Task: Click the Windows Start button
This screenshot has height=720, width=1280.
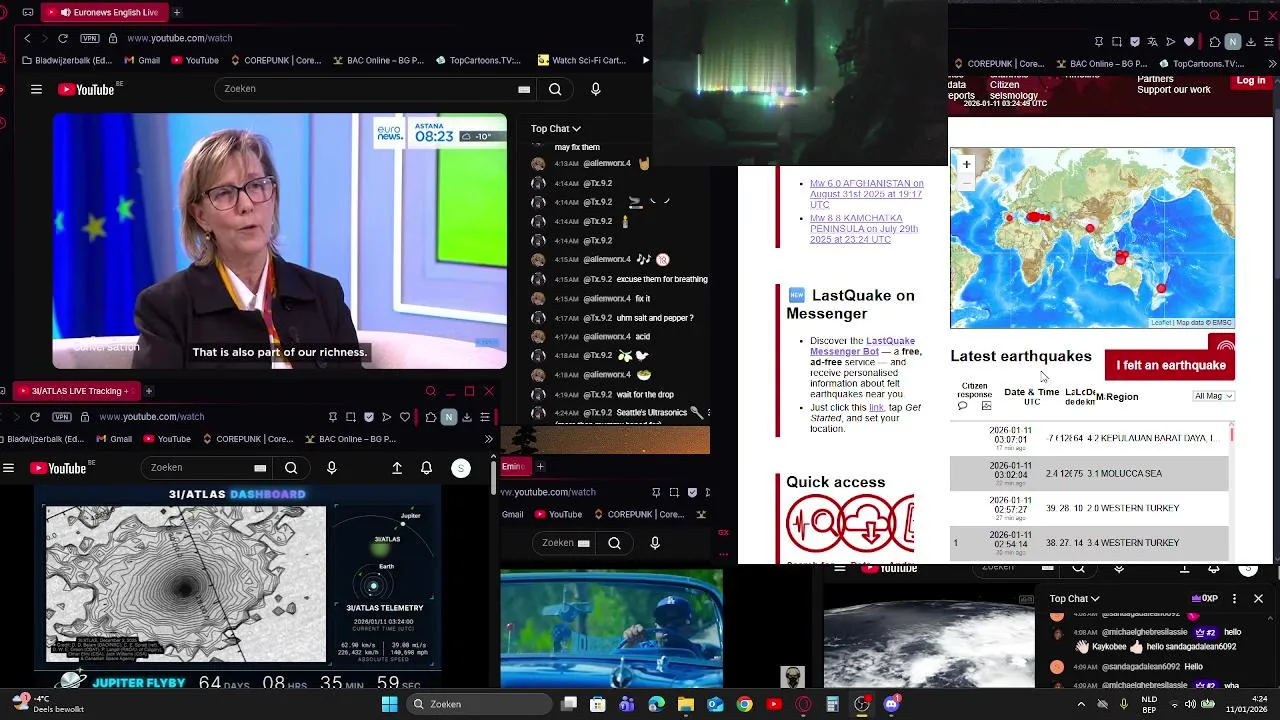Action: pyautogui.click(x=389, y=704)
